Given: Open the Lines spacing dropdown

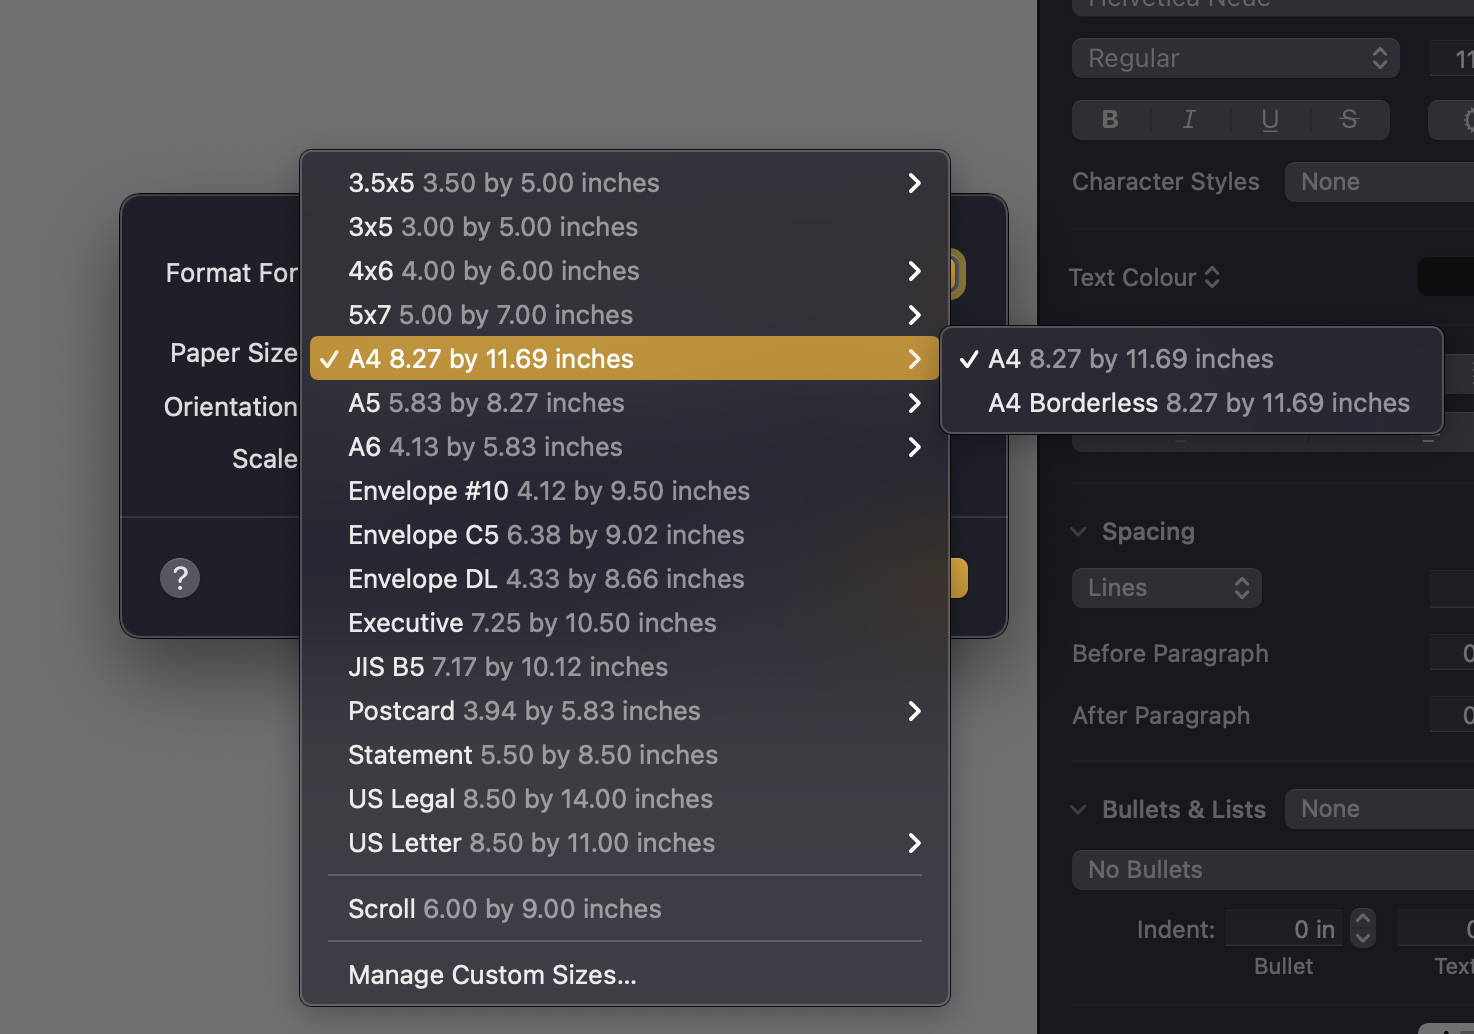Looking at the screenshot, I should click(x=1166, y=588).
